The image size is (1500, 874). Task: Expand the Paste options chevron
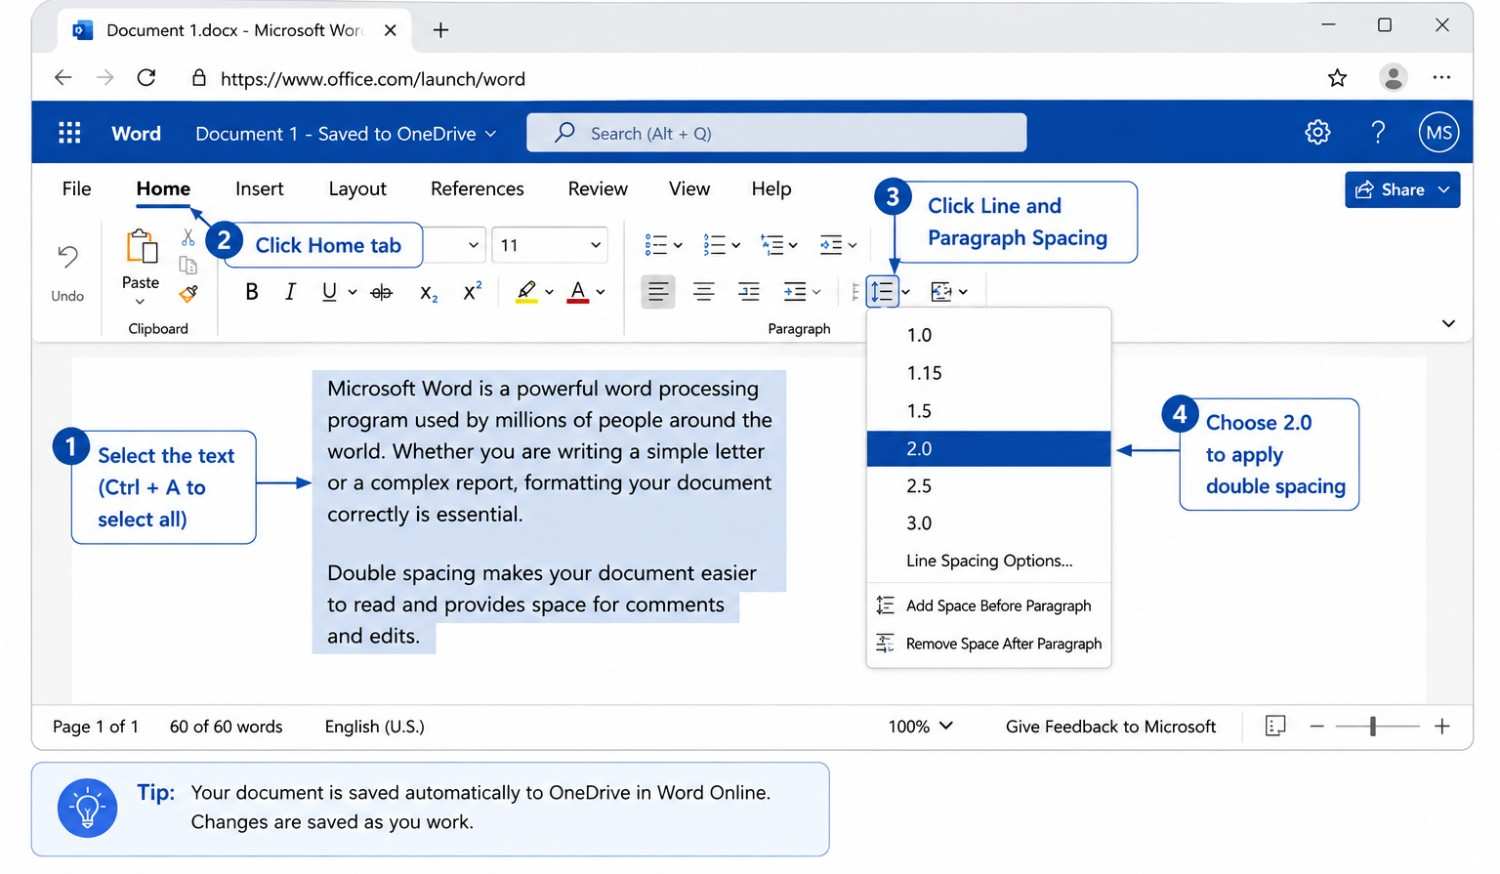140,302
